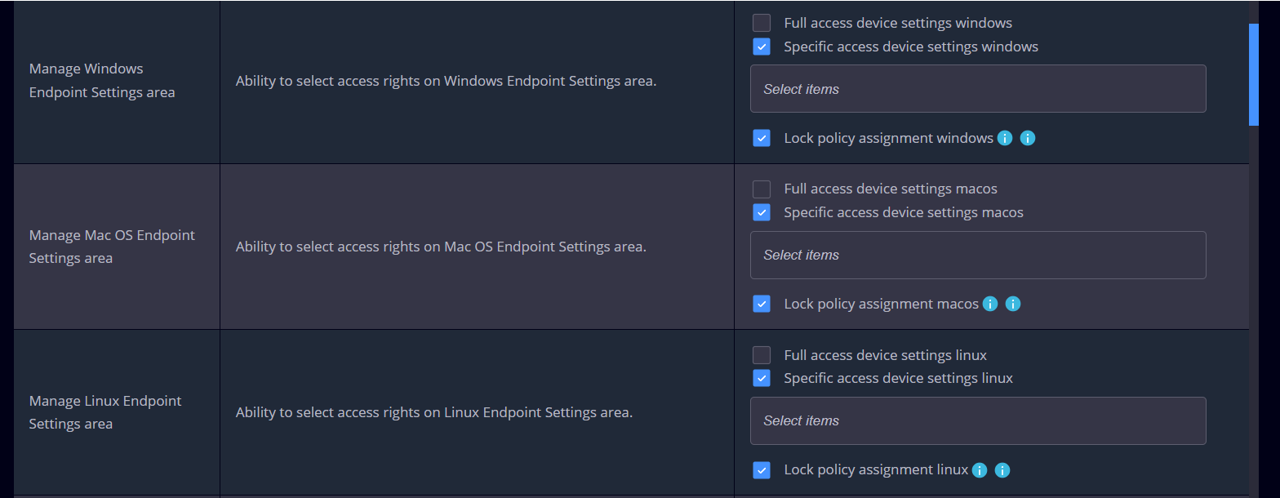Click second info icon after Lock policy assignment linux

[x=1002, y=470]
